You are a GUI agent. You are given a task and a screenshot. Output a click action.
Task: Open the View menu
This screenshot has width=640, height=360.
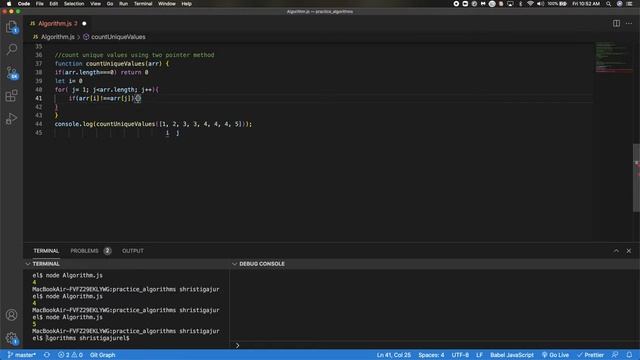click(96, 4)
